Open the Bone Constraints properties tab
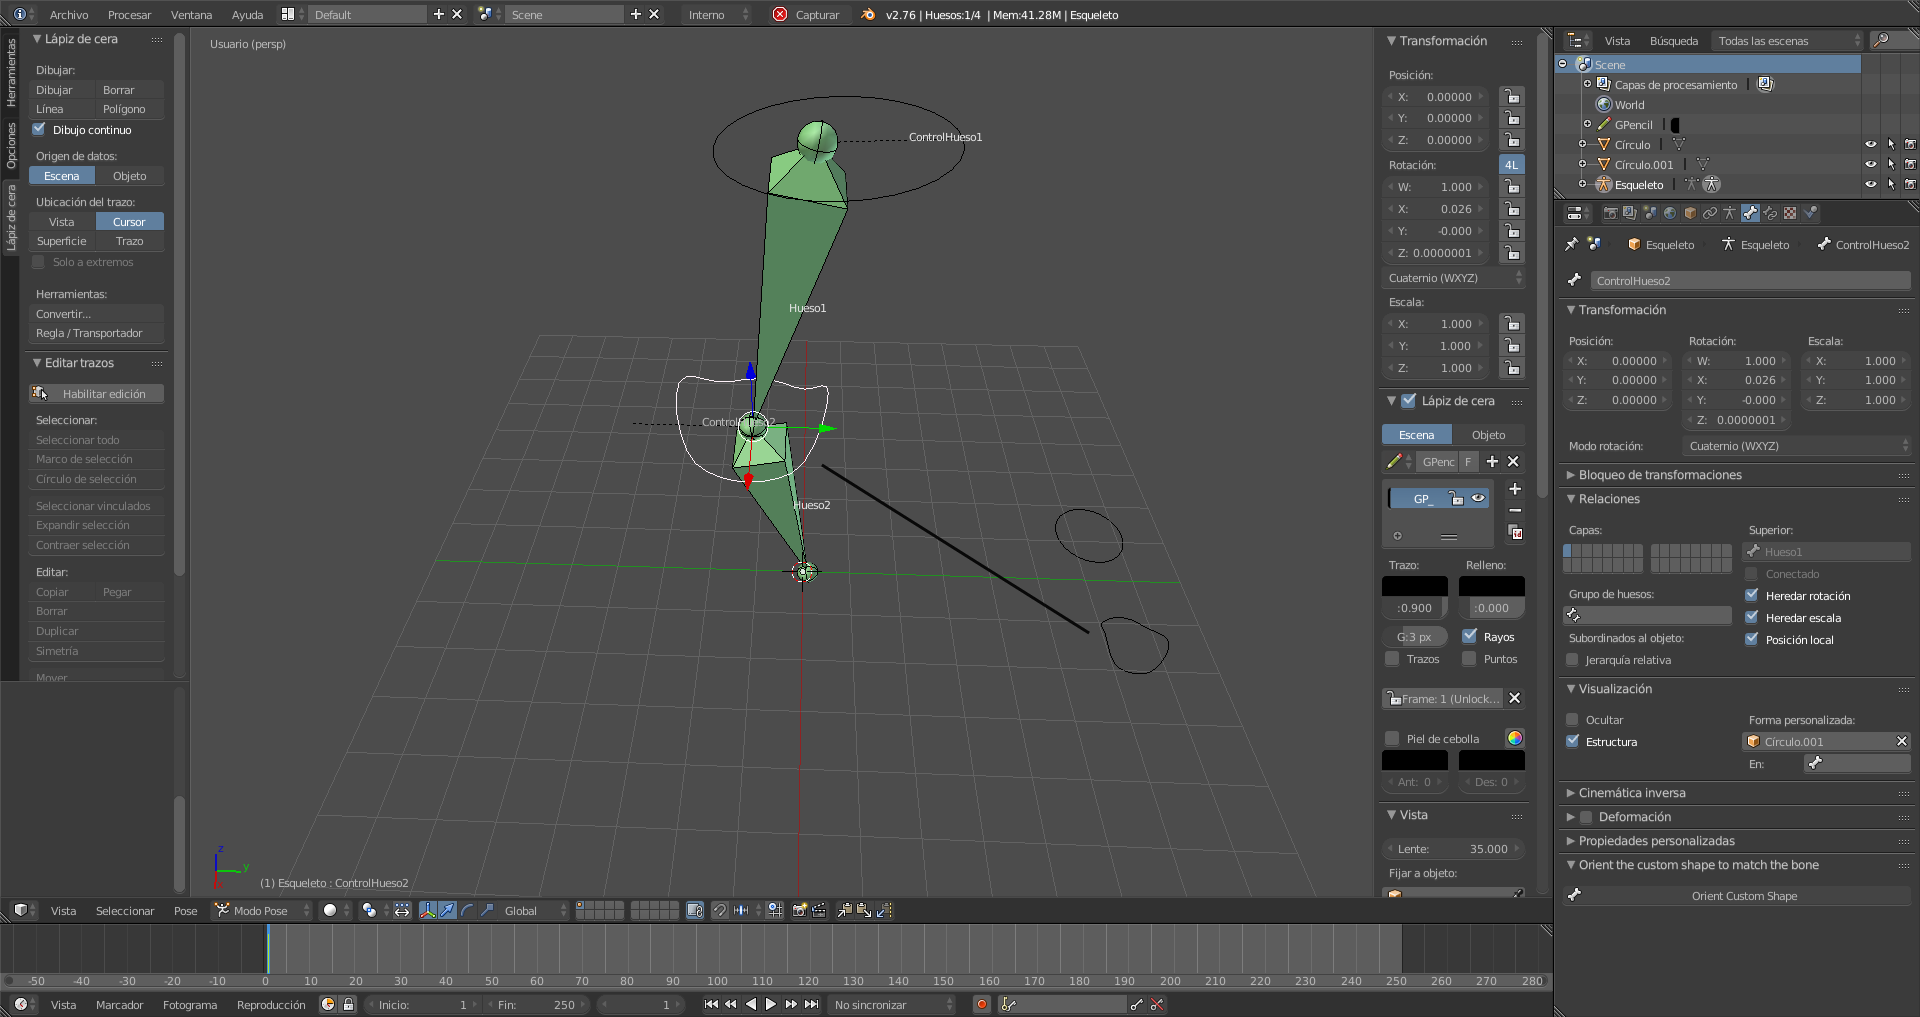The width and height of the screenshot is (1920, 1017). click(x=1770, y=213)
